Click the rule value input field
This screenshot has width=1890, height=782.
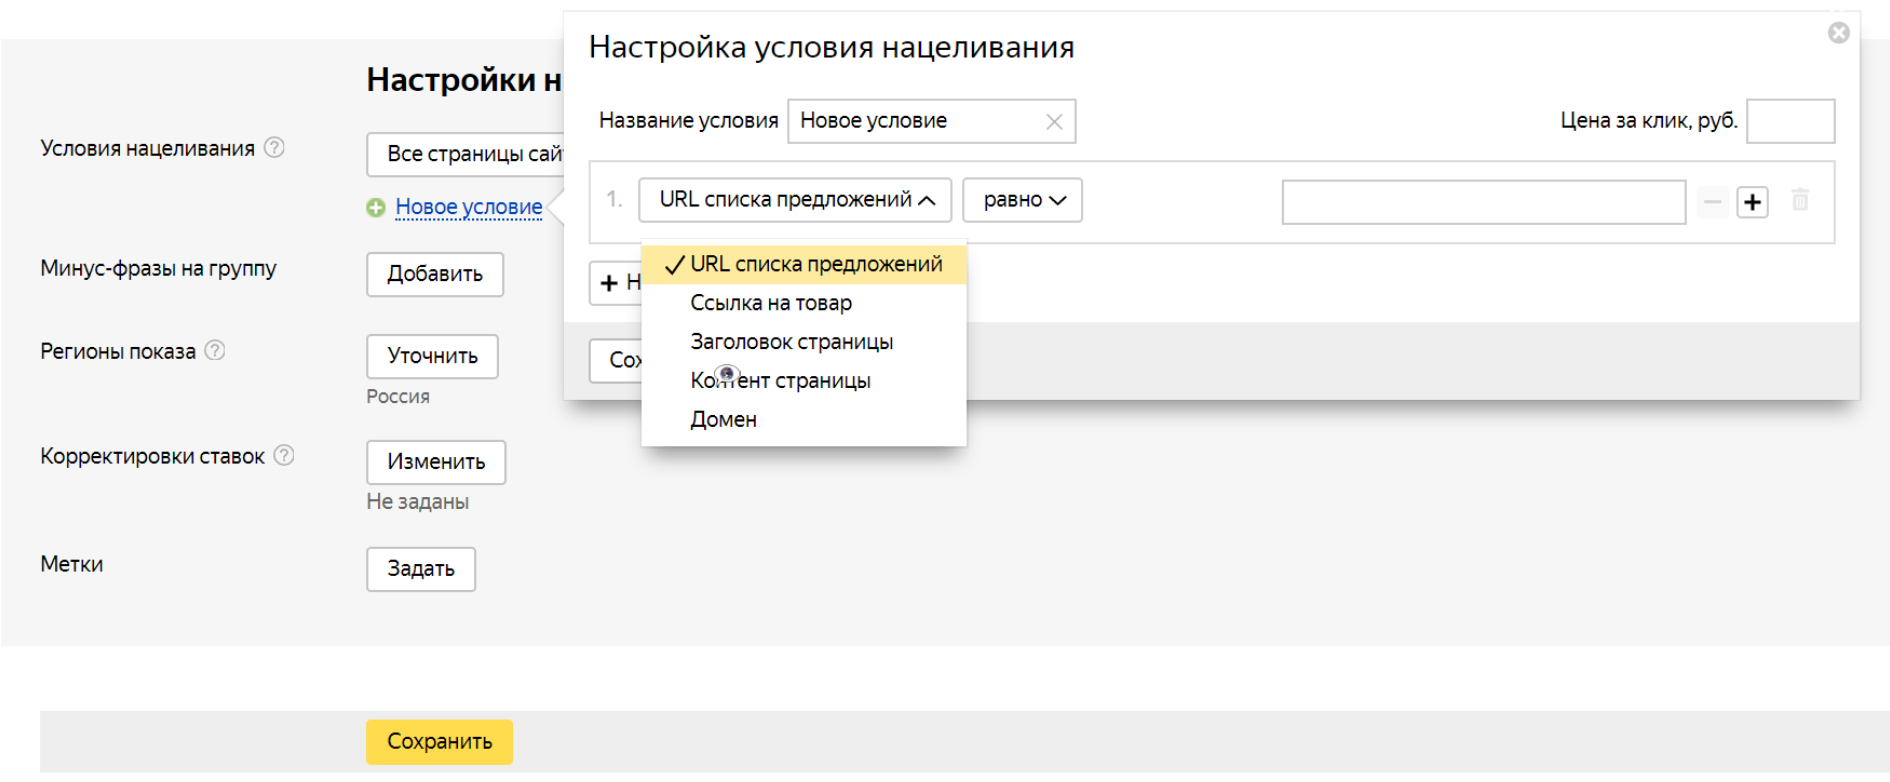pyautogui.click(x=1484, y=202)
